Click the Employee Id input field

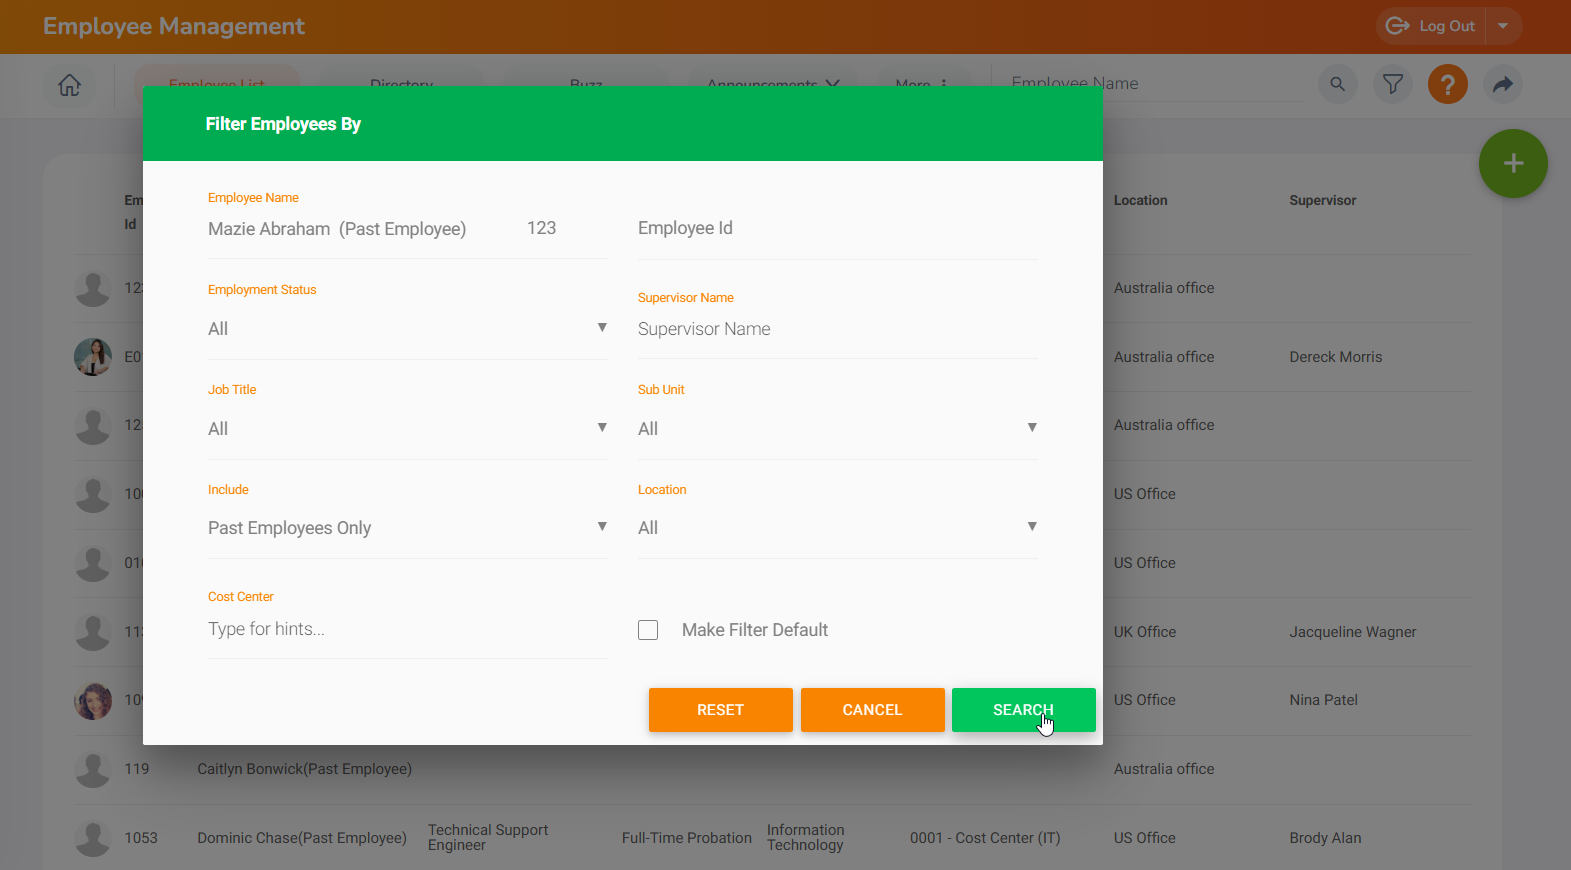coord(838,229)
